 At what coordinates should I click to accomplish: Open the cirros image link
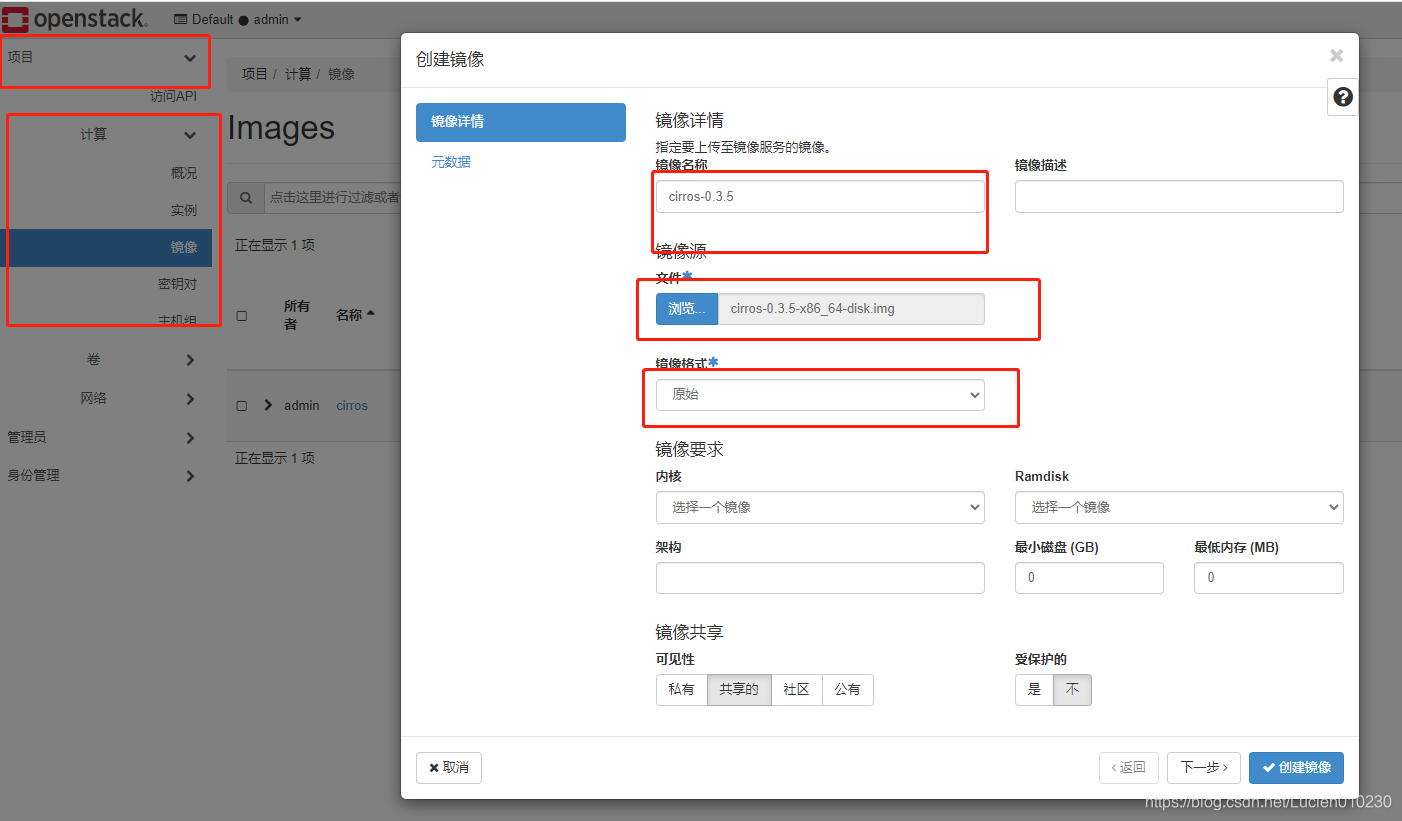coord(352,406)
